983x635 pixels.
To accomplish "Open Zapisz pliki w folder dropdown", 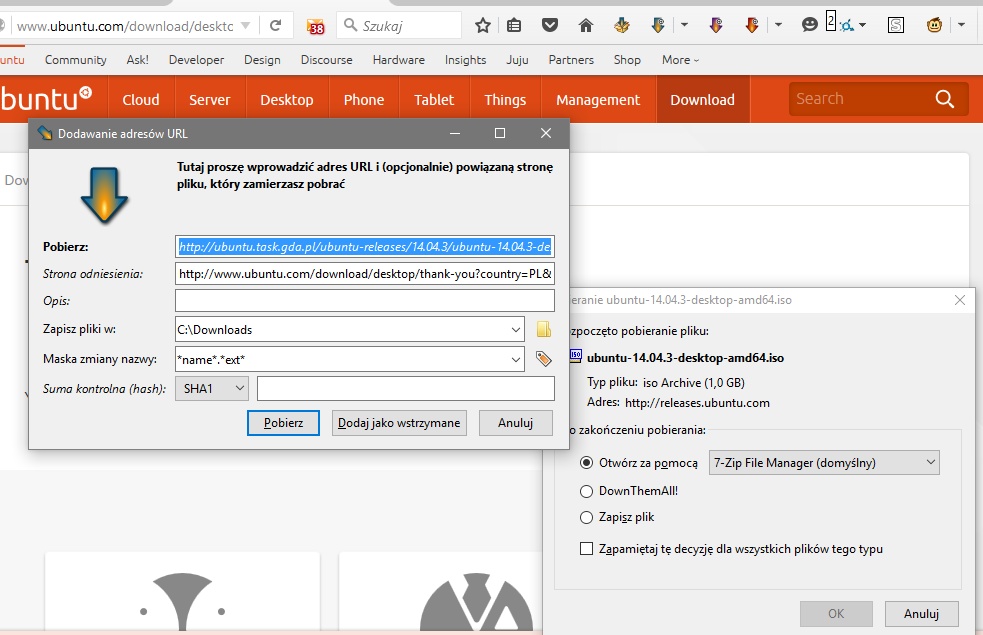I will pos(515,329).
